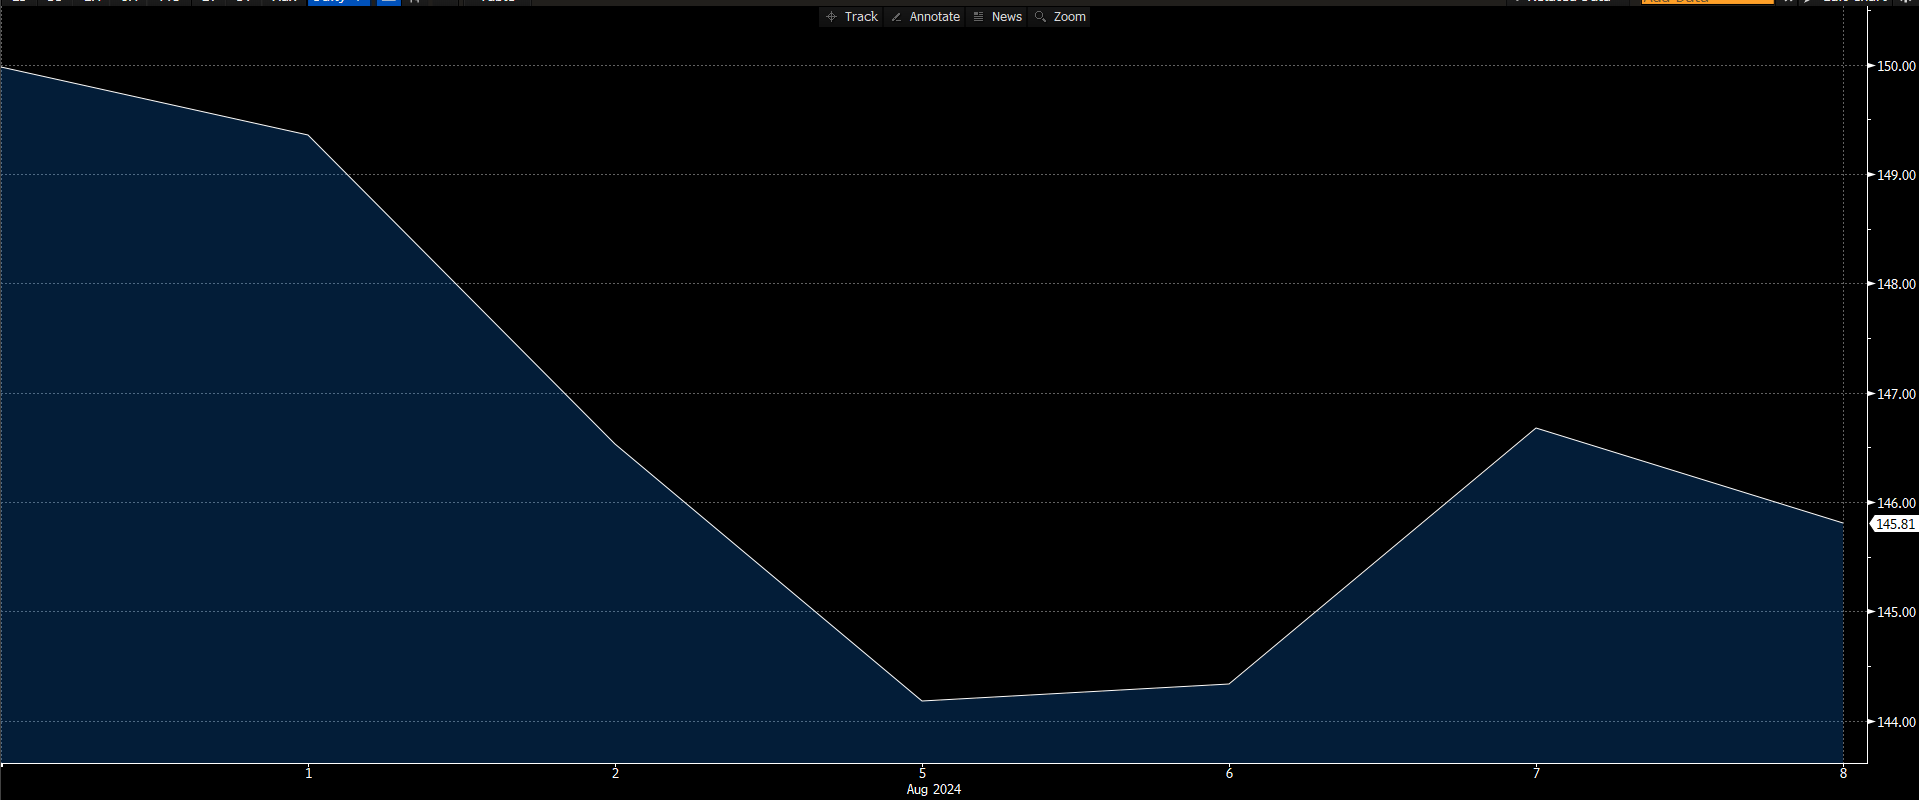
Task: Click the 150.00 y-axis label
Action: pos(1896,67)
